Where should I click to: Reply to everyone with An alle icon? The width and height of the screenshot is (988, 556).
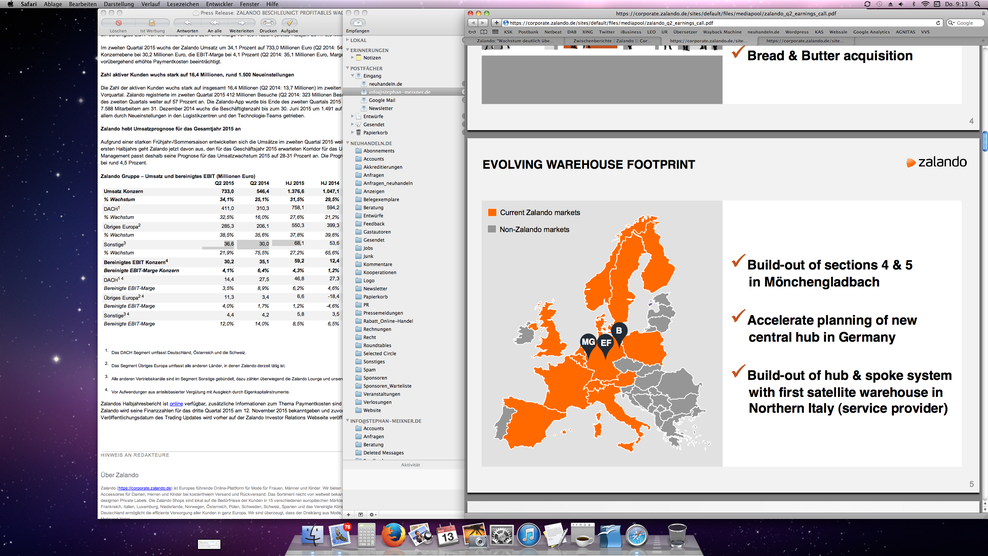coord(214,23)
